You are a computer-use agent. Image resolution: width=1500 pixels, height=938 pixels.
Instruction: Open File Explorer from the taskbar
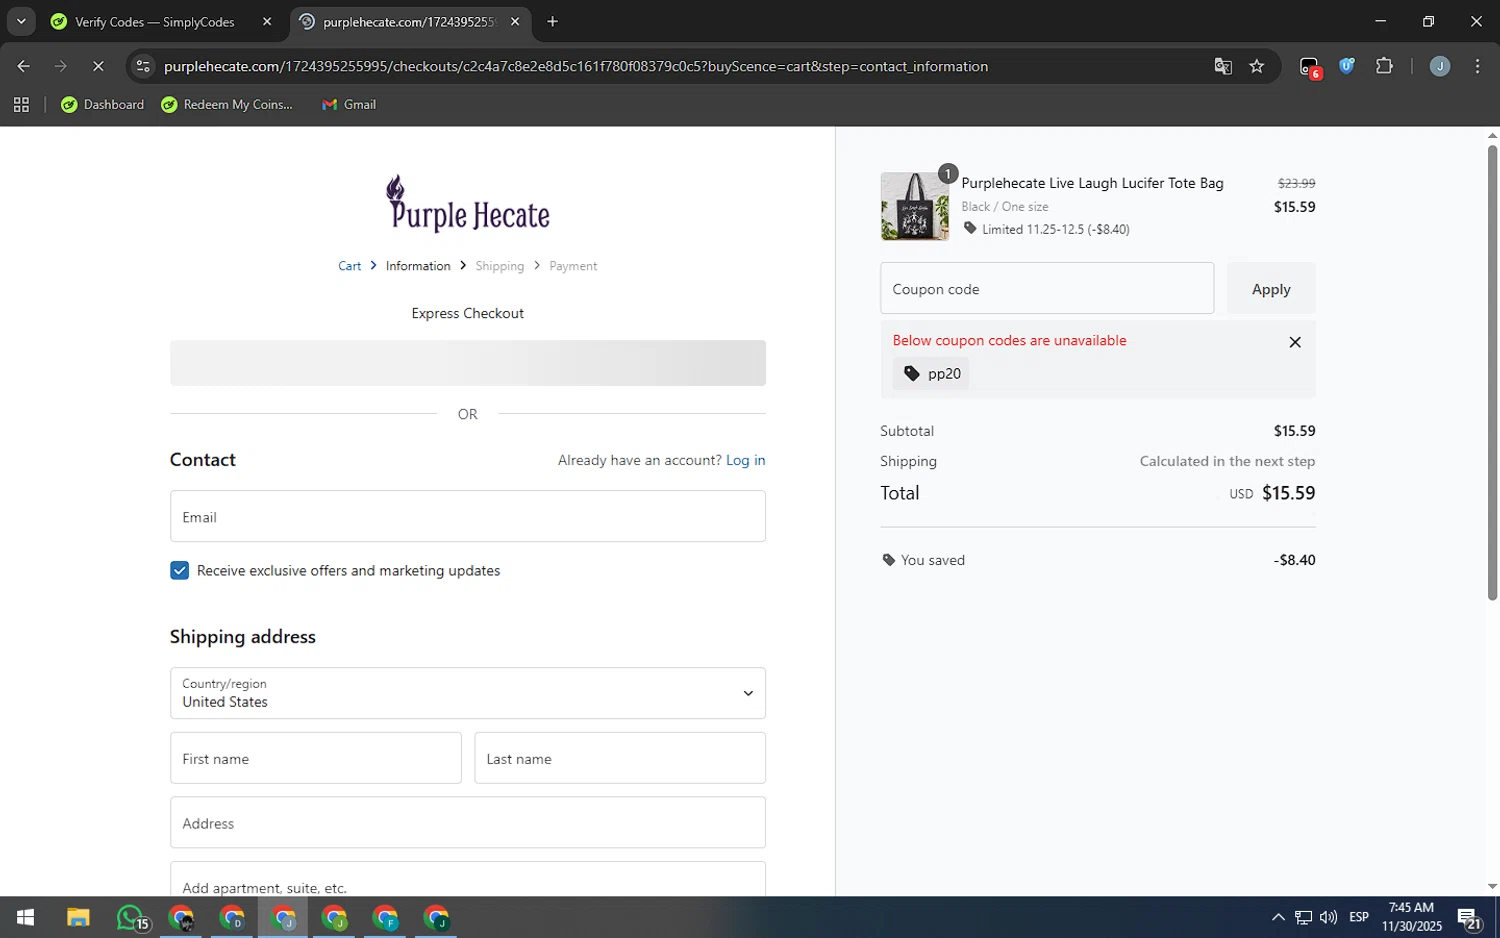(x=78, y=917)
